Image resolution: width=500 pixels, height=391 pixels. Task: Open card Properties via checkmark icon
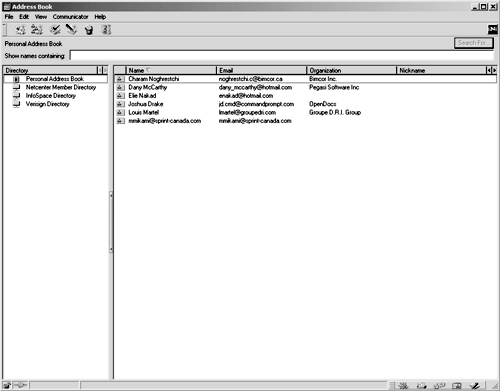pyautogui.click(x=55, y=30)
